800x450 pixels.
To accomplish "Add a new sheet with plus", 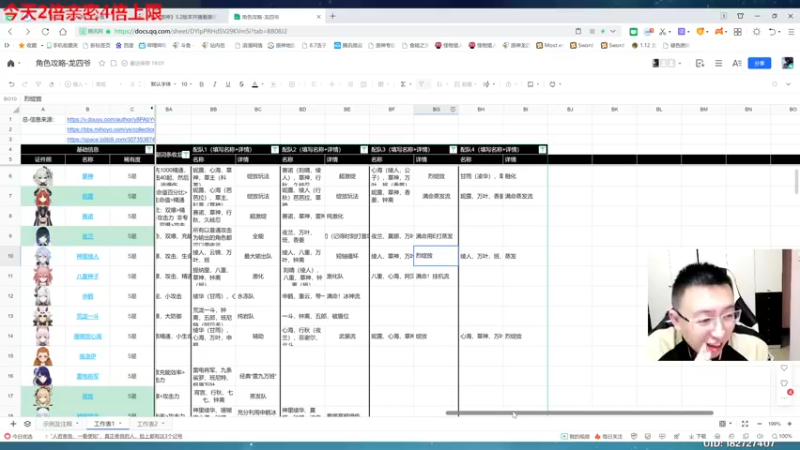I will pos(13,424).
